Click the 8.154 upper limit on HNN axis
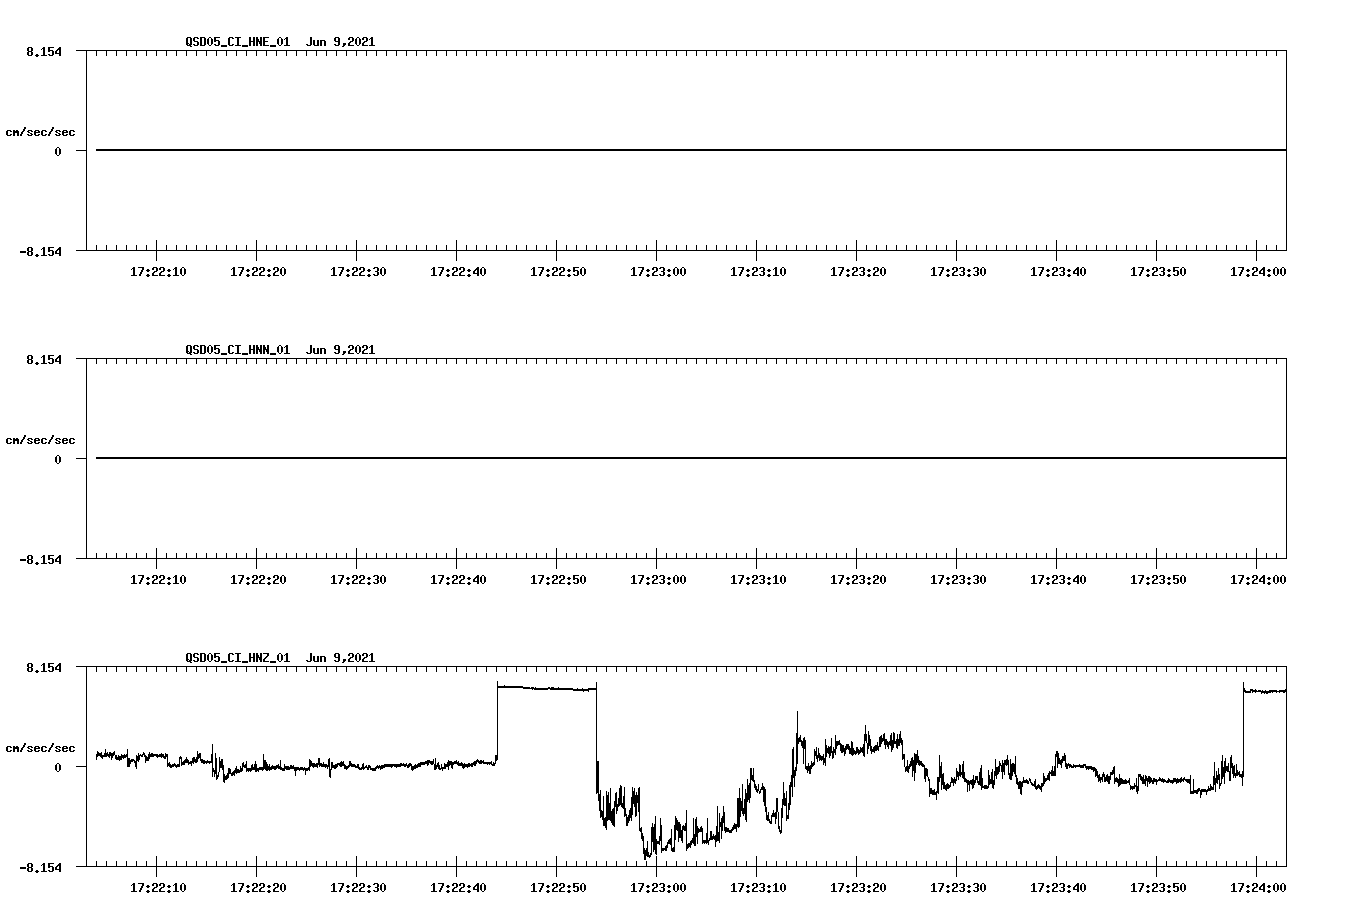This screenshot has height=924, width=1358. (x=44, y=359)
